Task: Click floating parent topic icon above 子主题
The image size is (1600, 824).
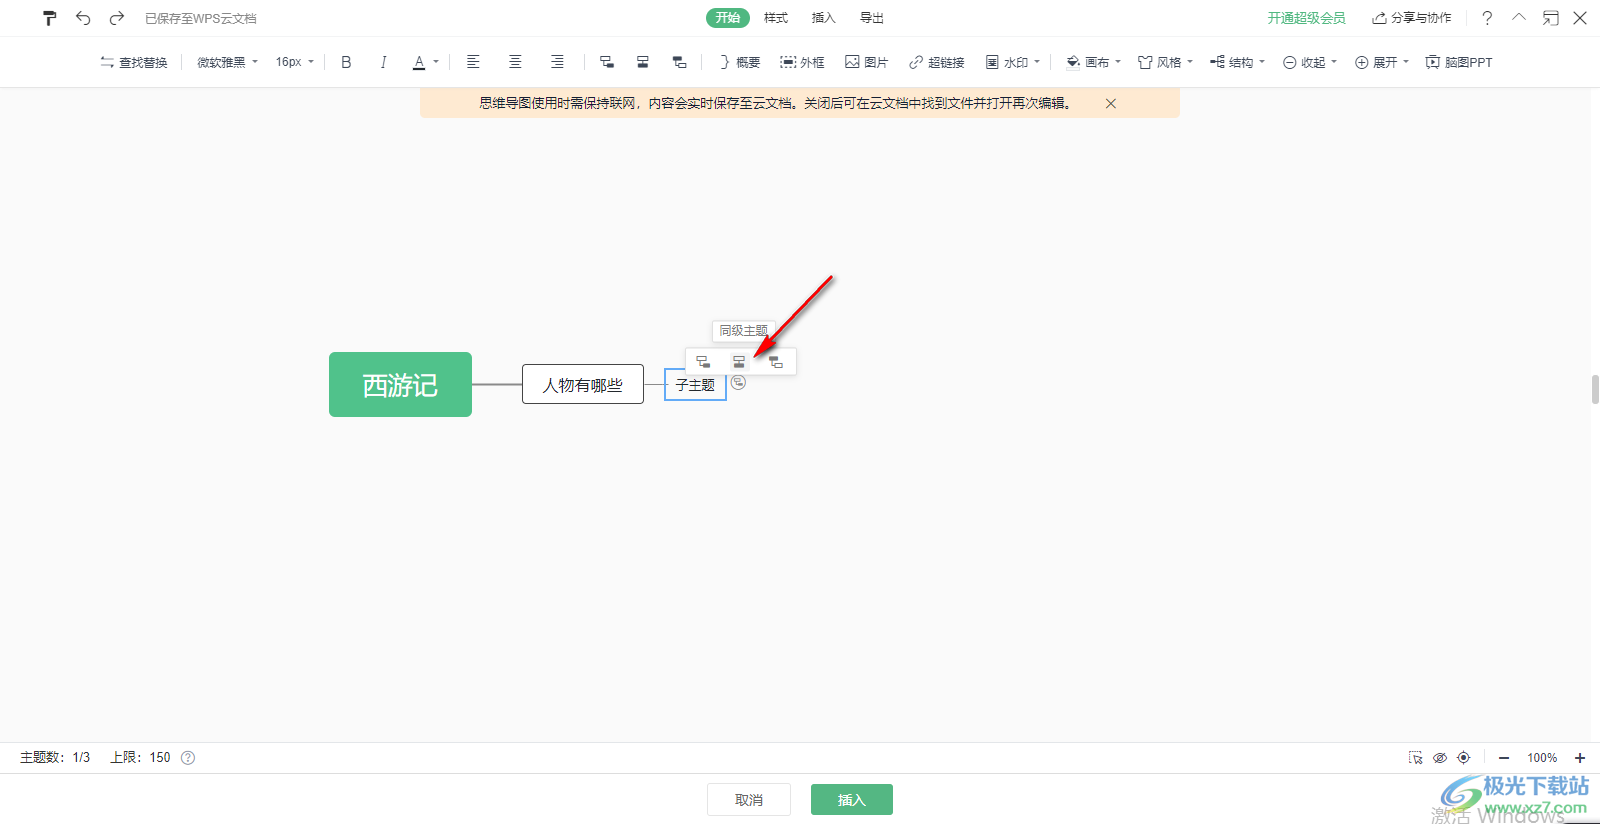Action: point(776,361)
